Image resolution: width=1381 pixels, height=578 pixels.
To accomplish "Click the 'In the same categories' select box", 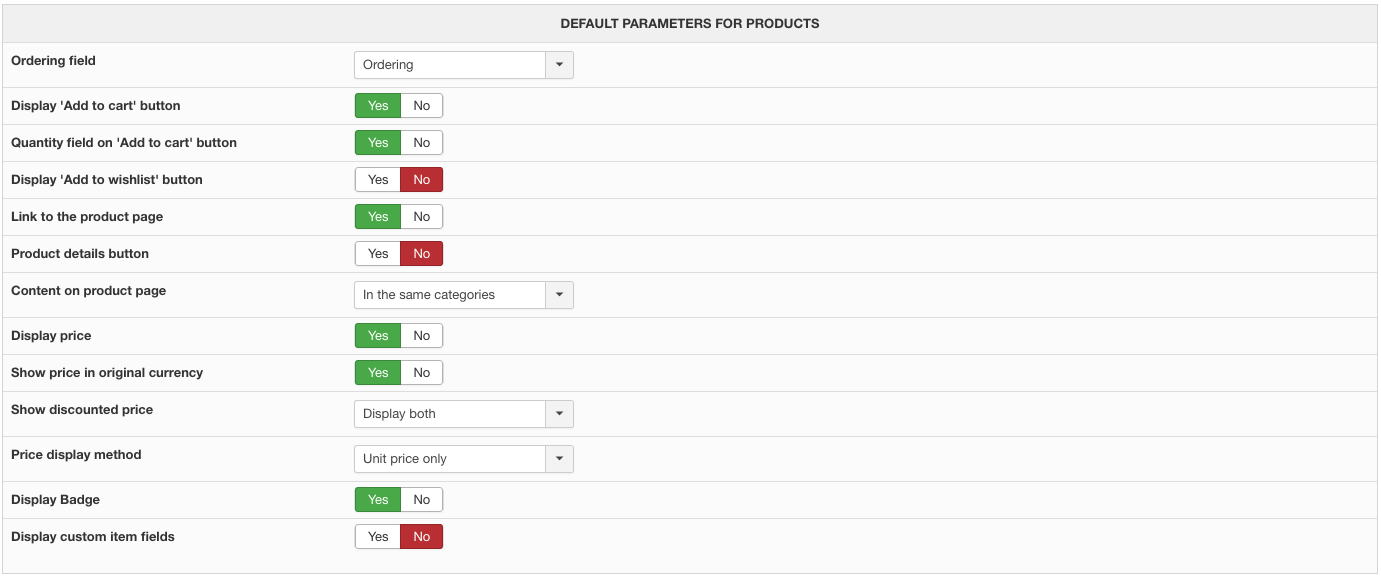I will (x=464, y=295).
